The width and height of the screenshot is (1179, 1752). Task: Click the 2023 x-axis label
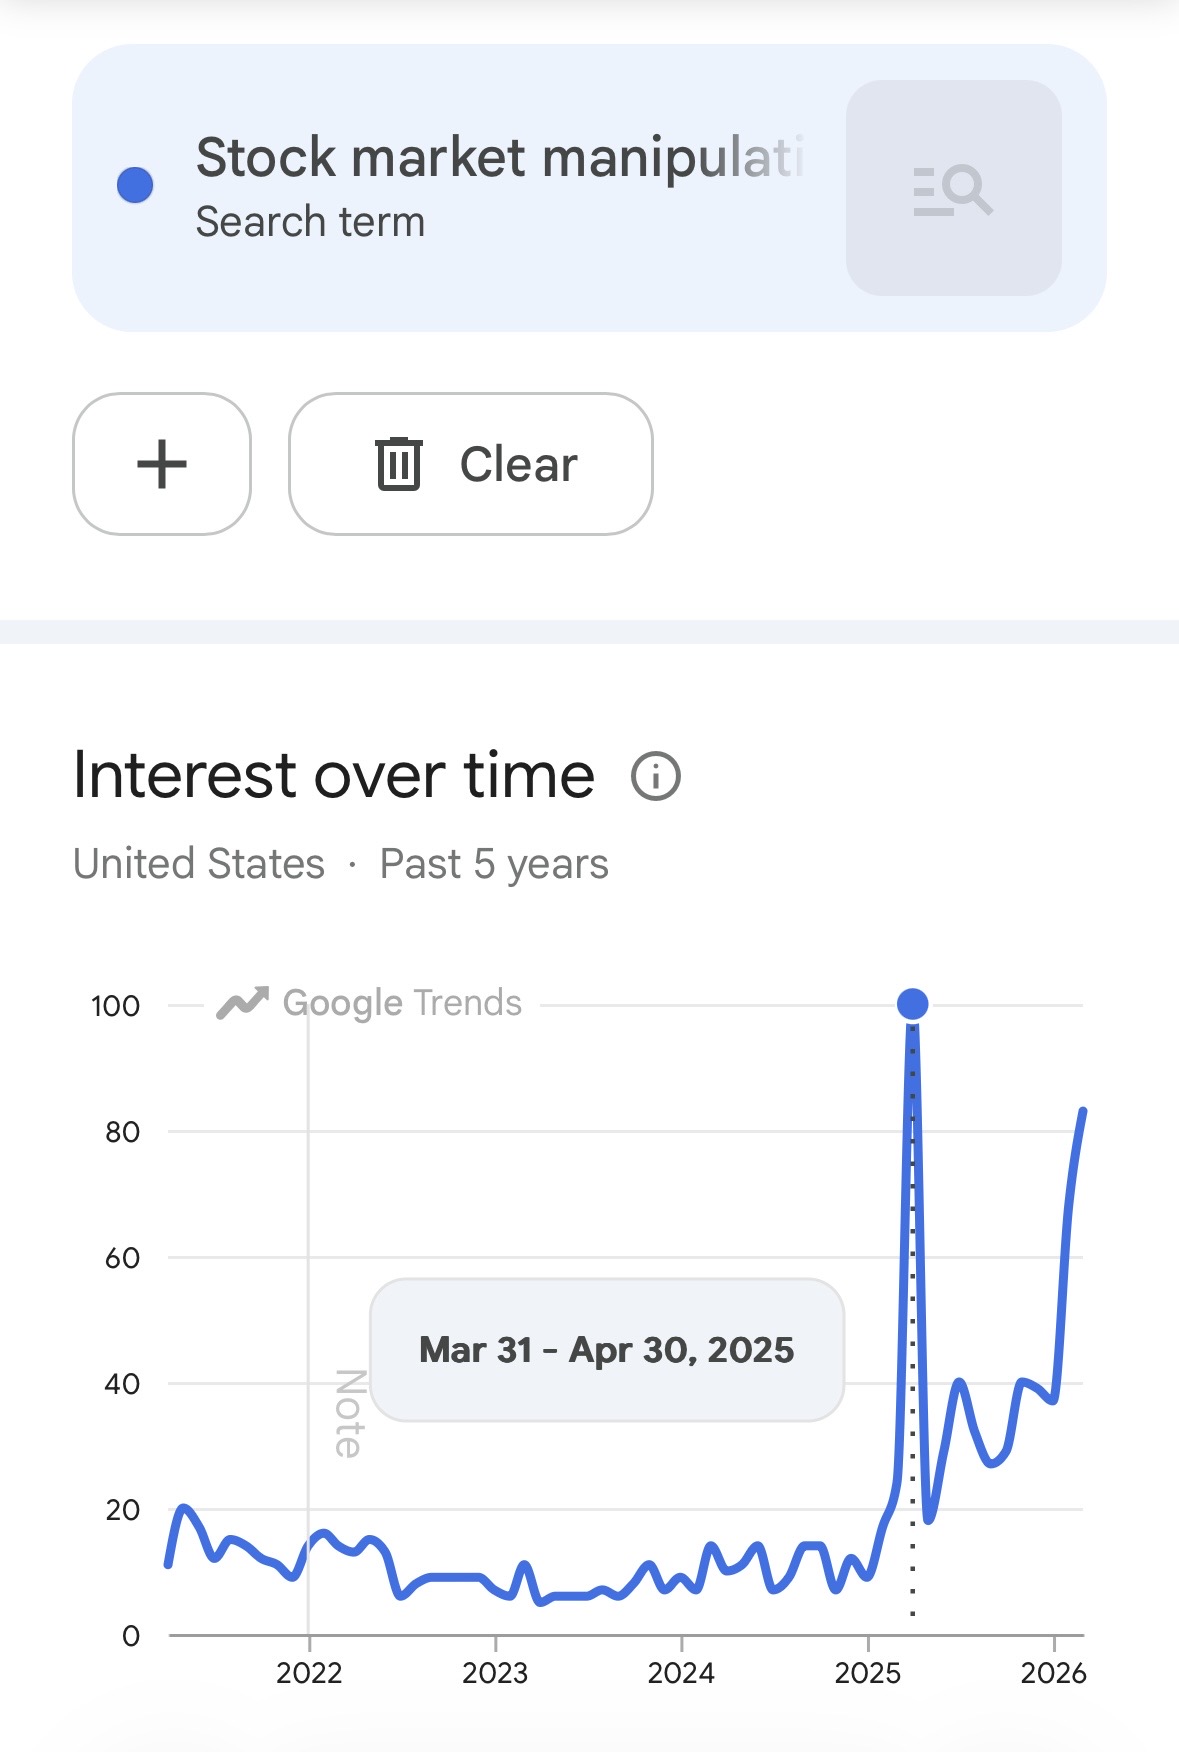[495, 1673]
